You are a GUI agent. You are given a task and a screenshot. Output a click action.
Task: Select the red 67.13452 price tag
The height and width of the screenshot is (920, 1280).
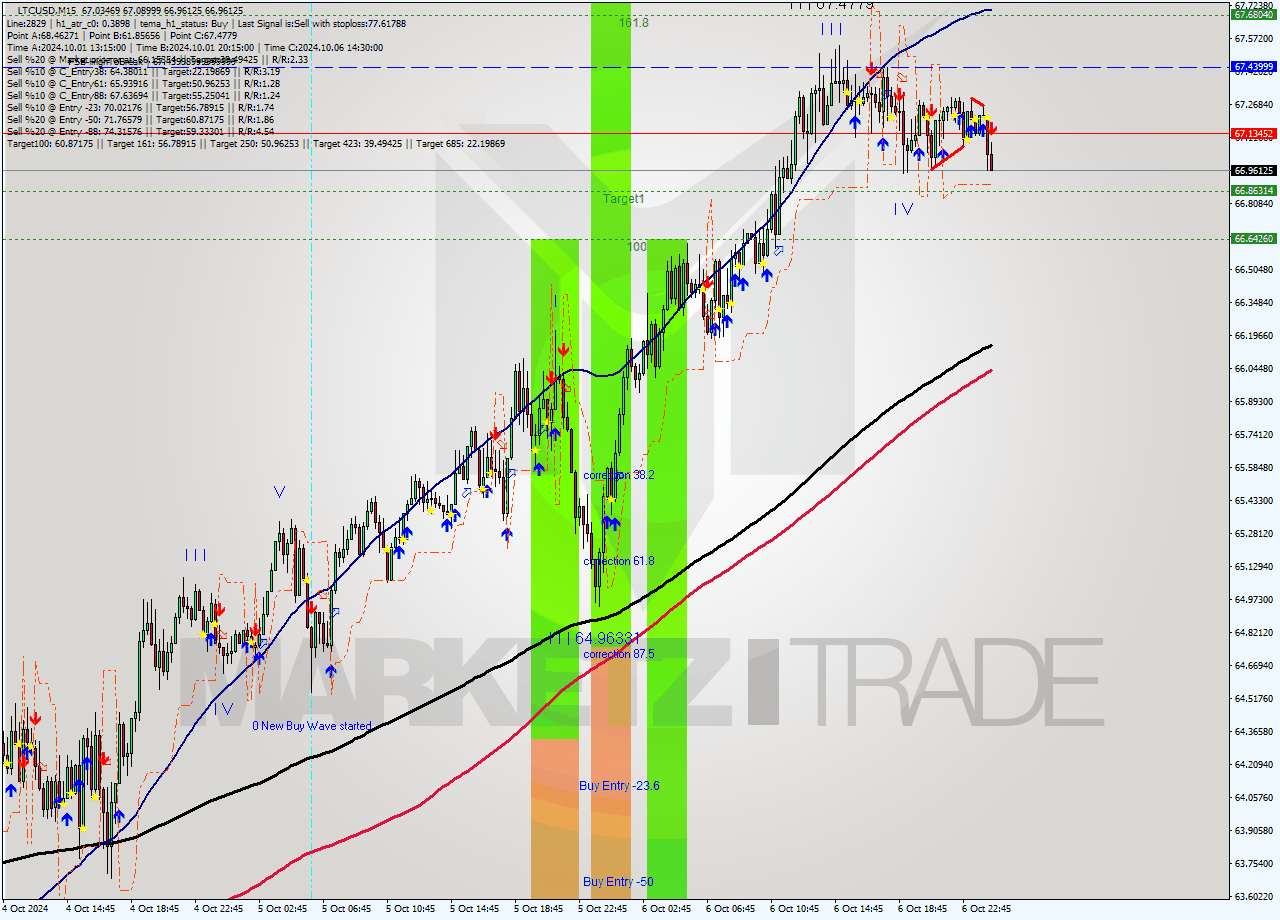pos(1253,133)
